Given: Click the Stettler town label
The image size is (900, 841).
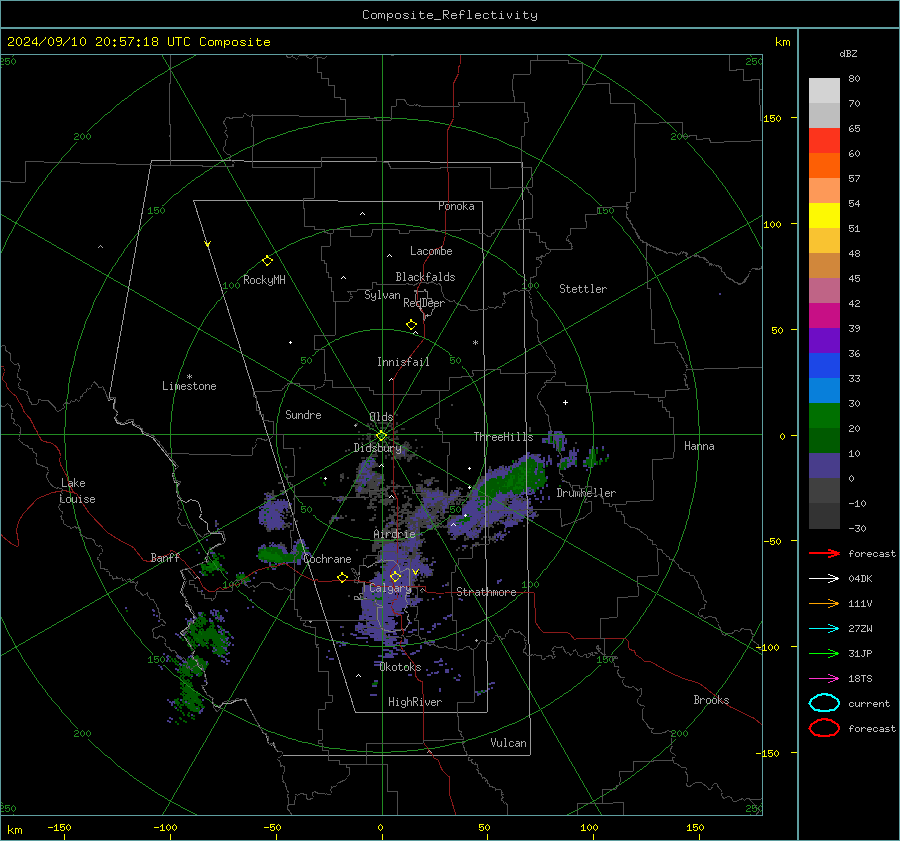Looking at the screenshot, I should (x=583, y=289).
